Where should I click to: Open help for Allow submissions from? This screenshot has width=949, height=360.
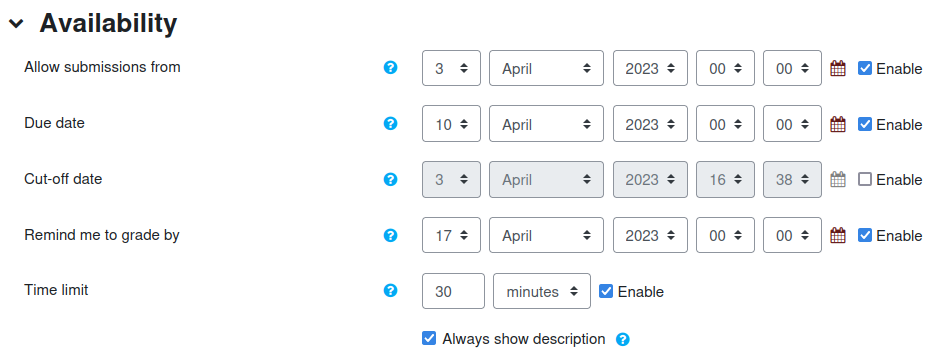391,68
